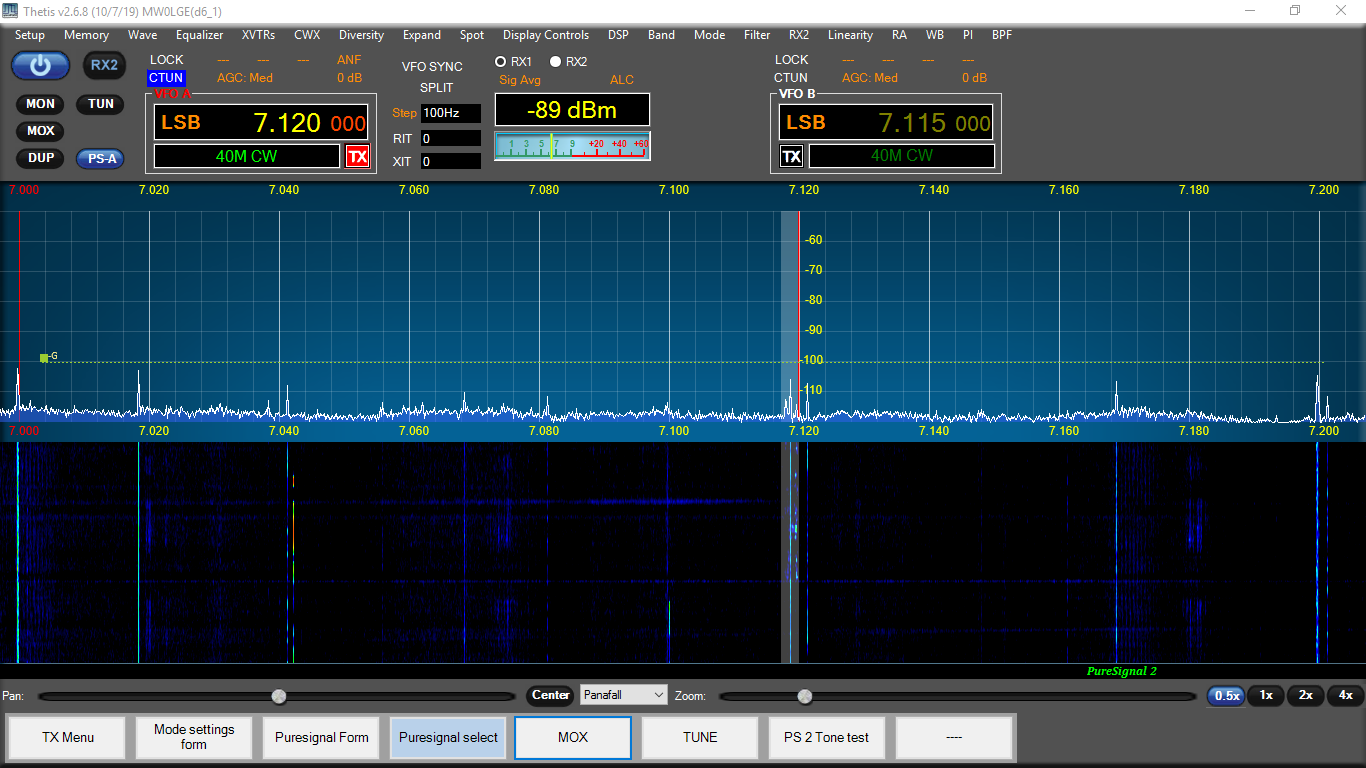The width and height of the screenshot is (1366, 768).
Task: Toggle the RX2 receiver button
Action: 104,66
